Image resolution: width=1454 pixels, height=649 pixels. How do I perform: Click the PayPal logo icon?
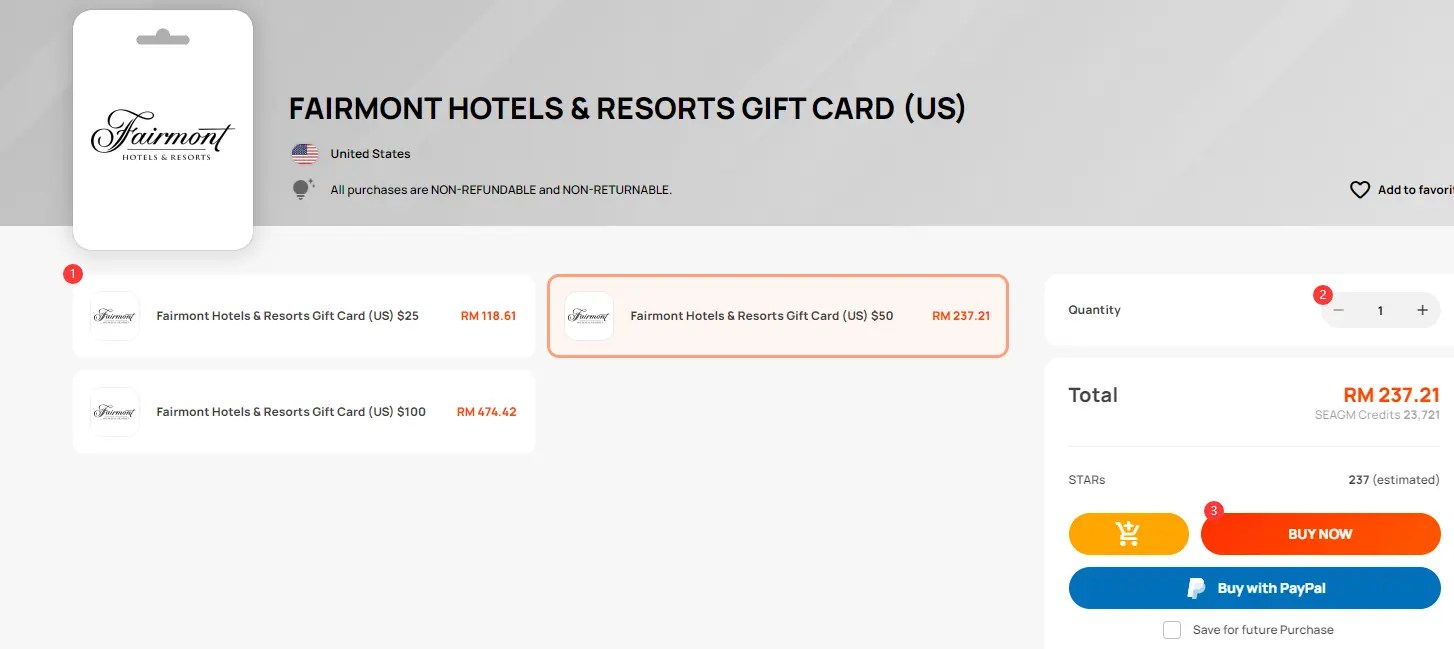tap(1196, 588)
